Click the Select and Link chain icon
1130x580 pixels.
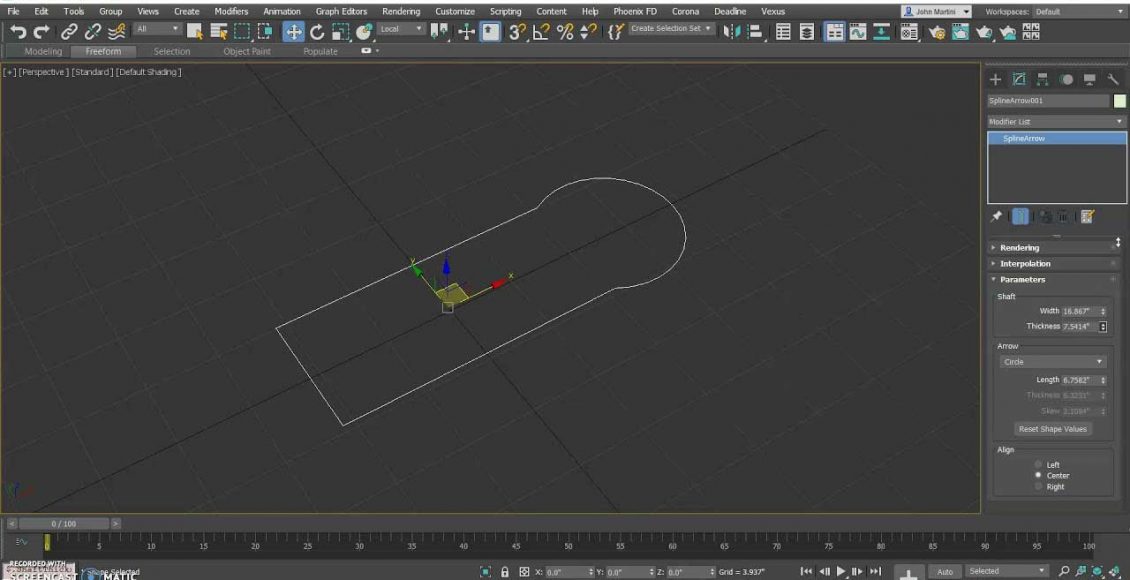pos(68,30)
